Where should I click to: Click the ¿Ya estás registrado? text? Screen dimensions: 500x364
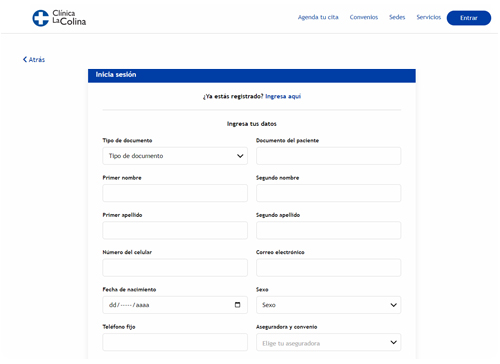(x=233, y=96)
